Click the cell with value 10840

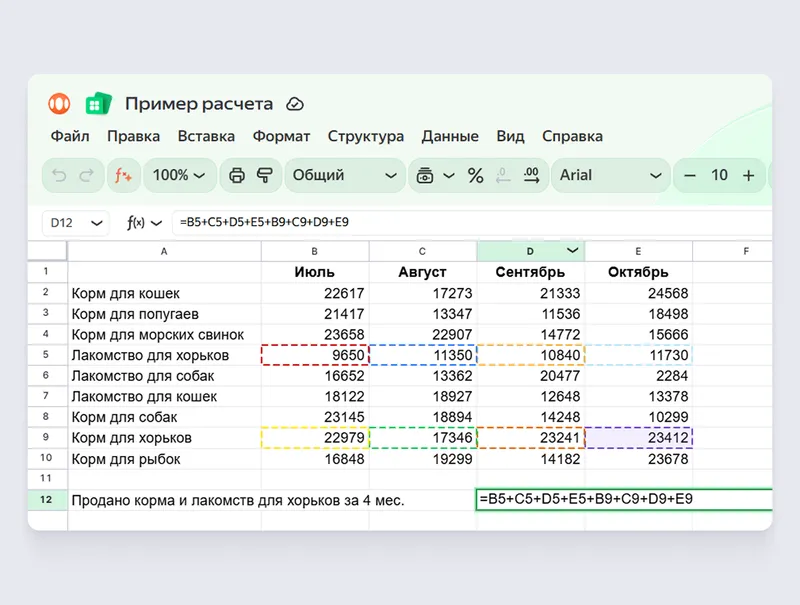[531, 355]
